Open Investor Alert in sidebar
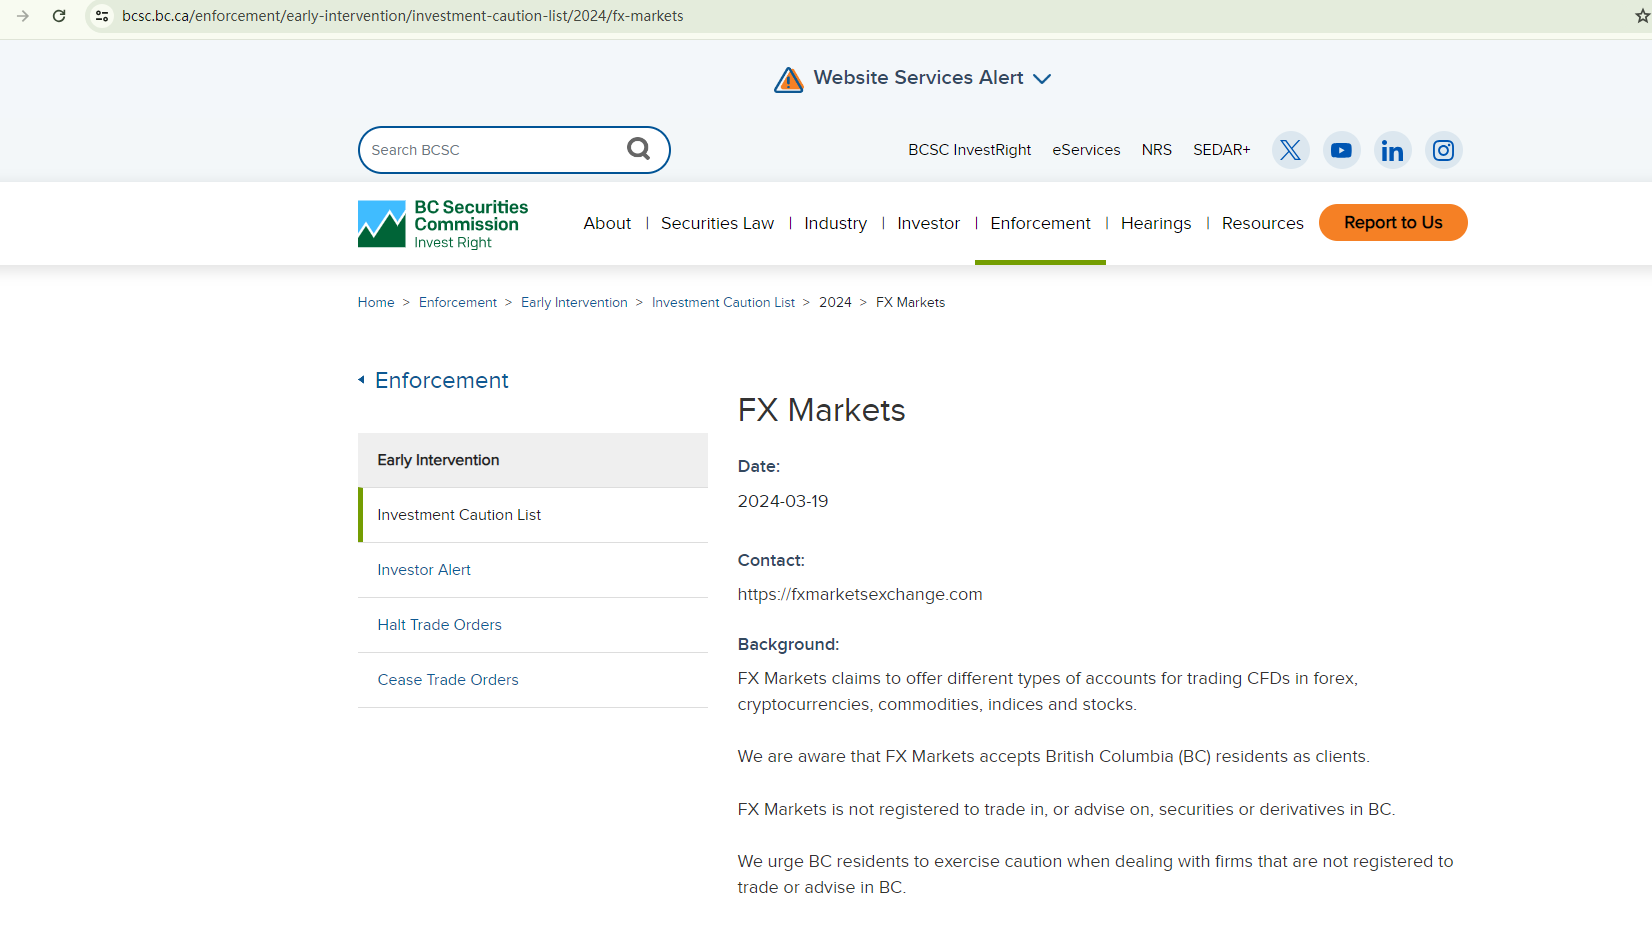The width and height of the screenshot is (1652, 926). [533, 570]
